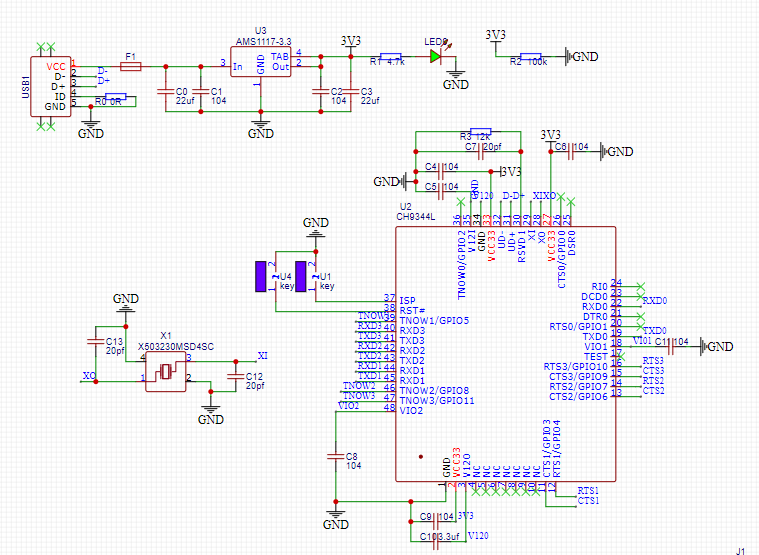Select the ISP pin label on U2
The height and width of the screenshot is (555, 759).
tap(407, 300)
